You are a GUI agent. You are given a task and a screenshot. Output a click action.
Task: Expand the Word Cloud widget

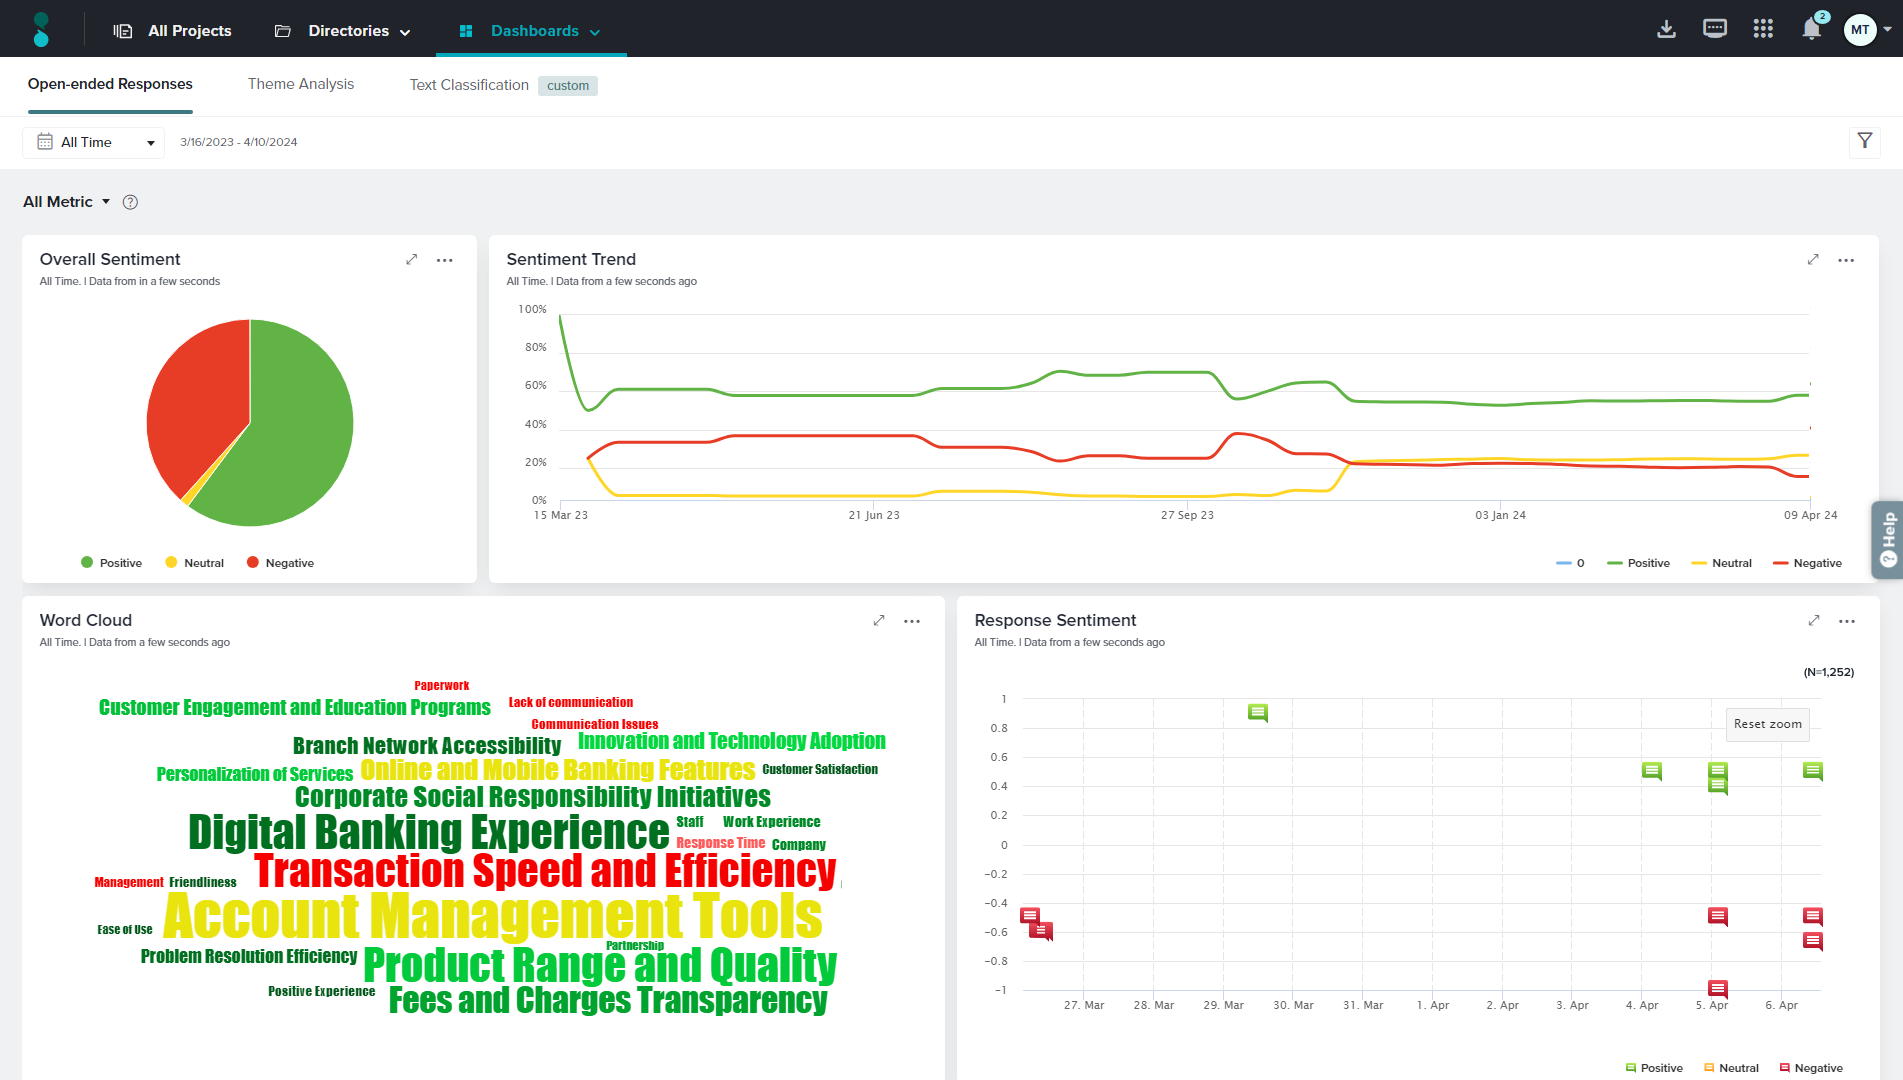879,621
